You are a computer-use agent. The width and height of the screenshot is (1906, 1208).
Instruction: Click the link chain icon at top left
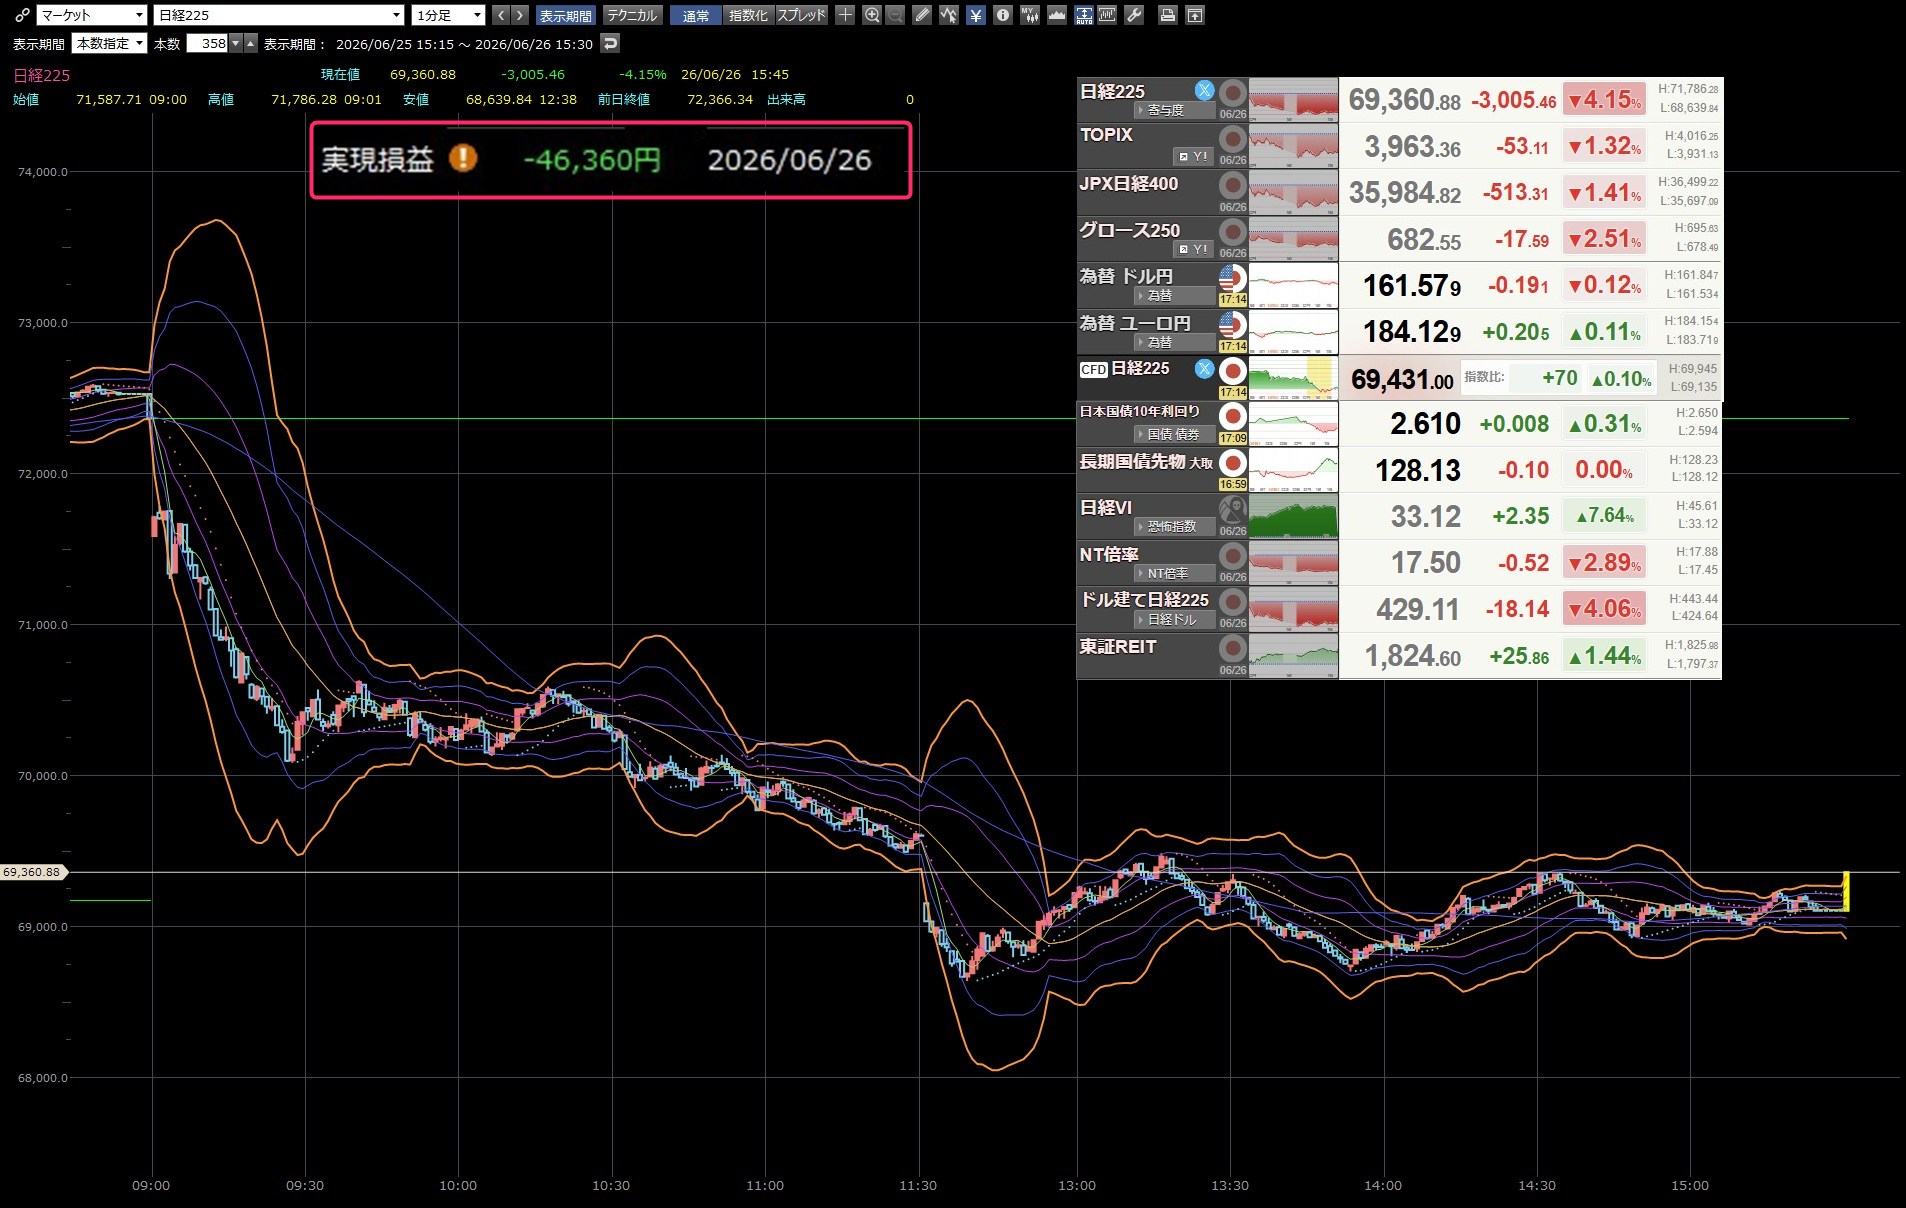[x=22, y=15]
